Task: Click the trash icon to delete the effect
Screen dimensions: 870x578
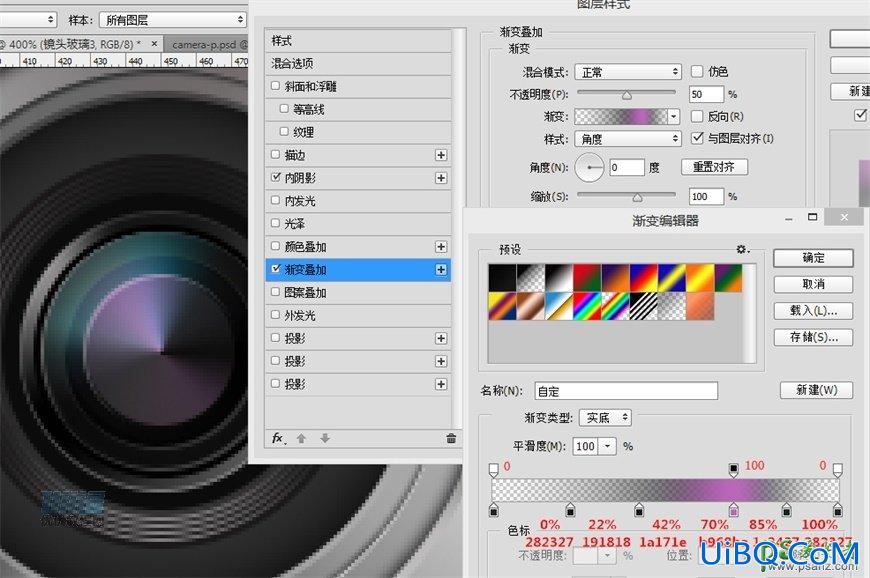Action: coord(451,438)
